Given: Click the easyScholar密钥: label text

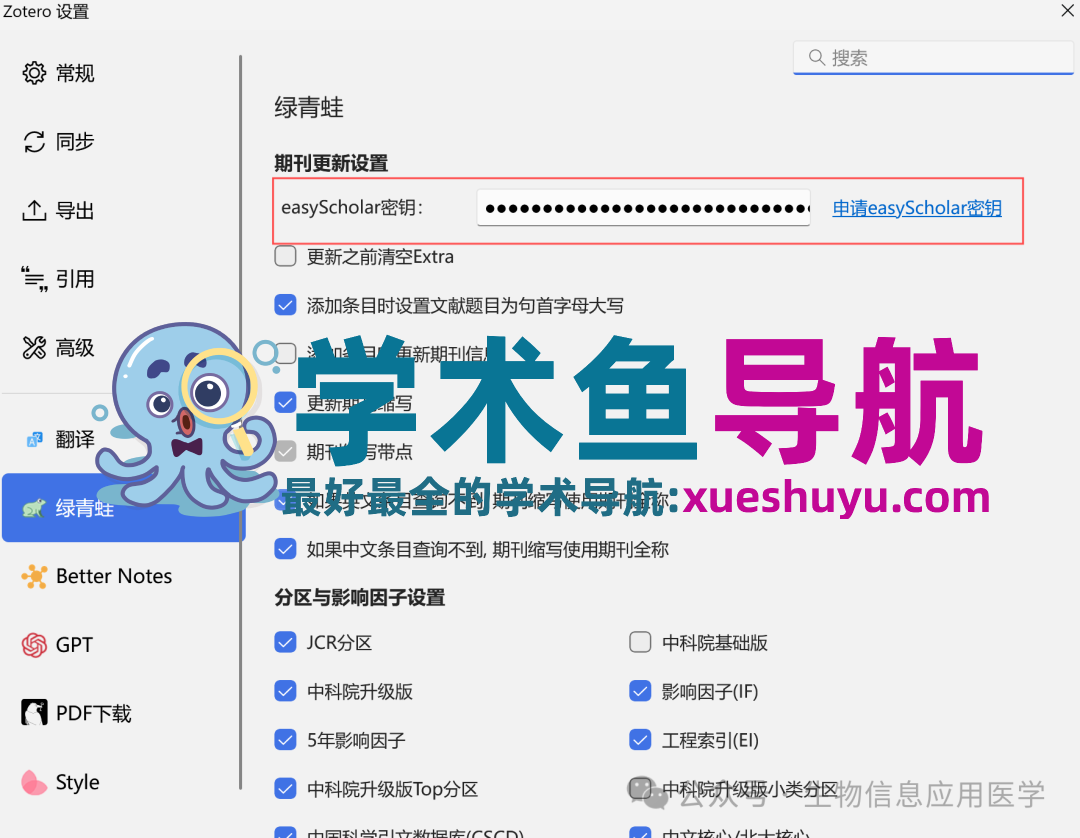Looking at the screenshot, I should 351,207.
